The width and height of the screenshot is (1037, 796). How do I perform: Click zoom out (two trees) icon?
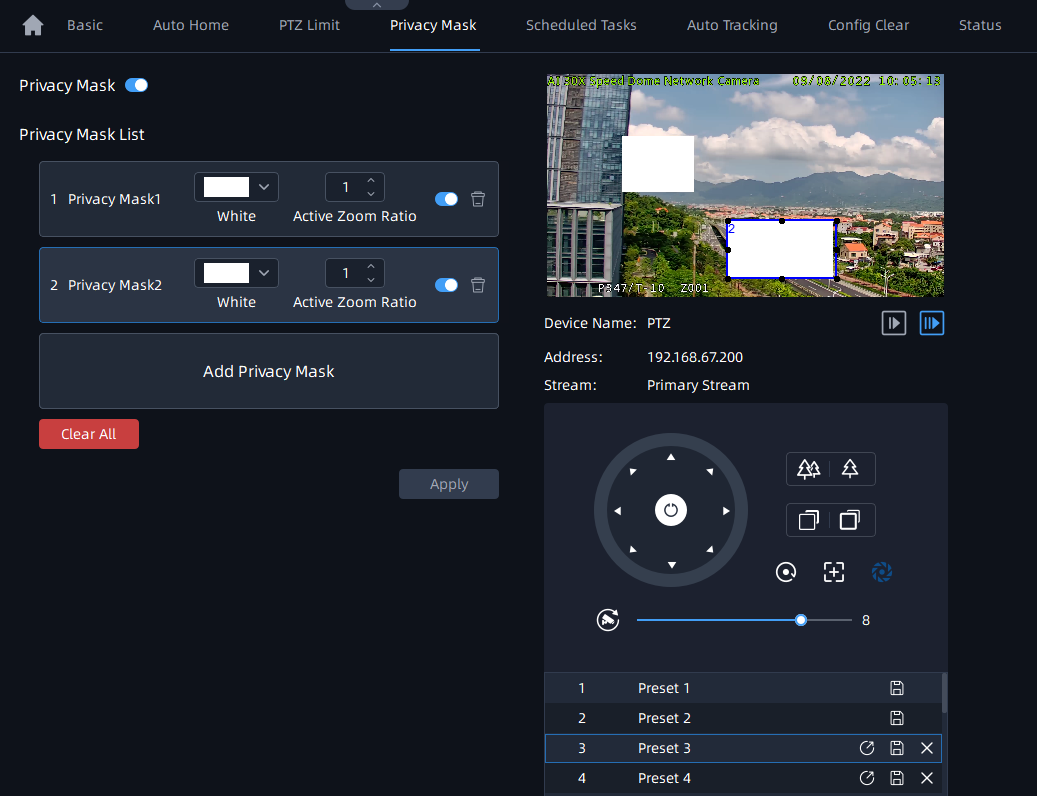(x=809, y=468)
